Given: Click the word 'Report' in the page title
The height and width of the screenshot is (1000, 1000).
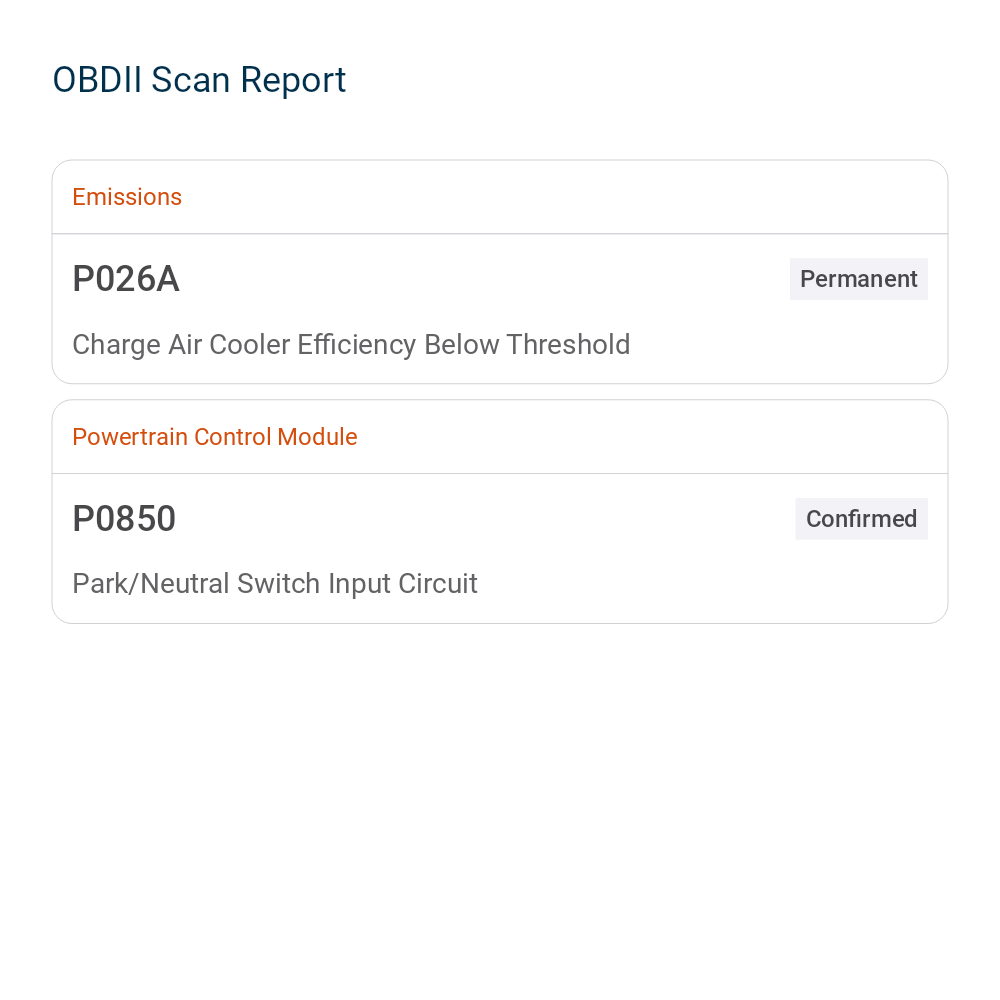Looking at the screenshot, I should tap(293, 82).
